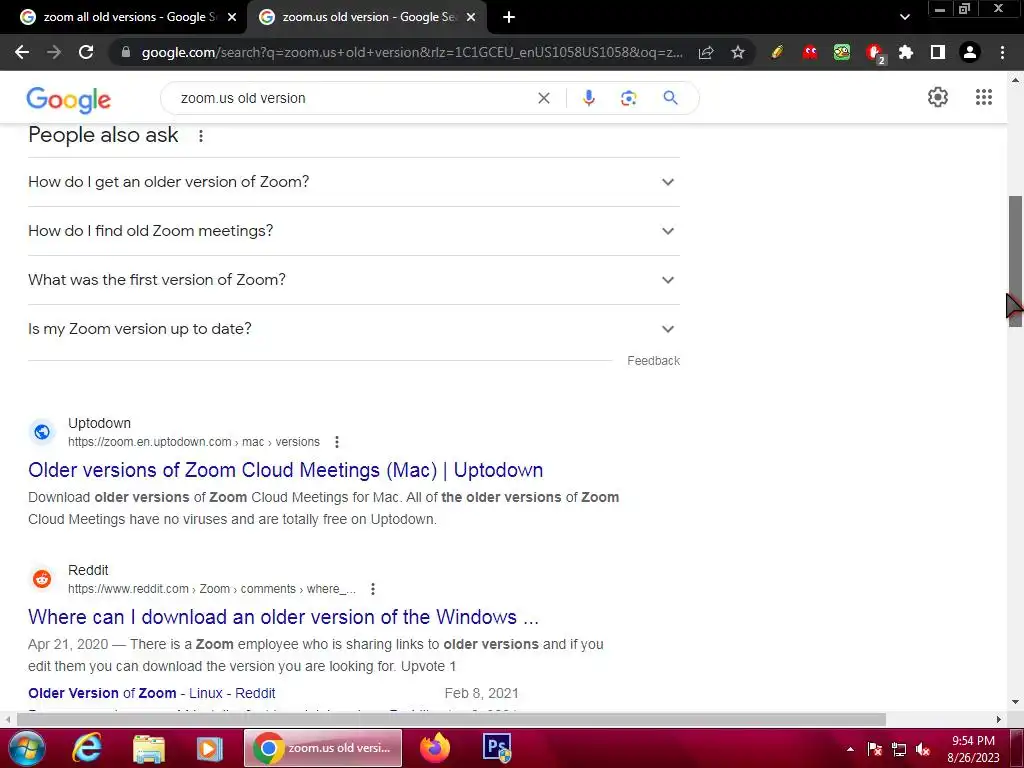Open the Action Center flag tray icon

click(x=874, y=750)
